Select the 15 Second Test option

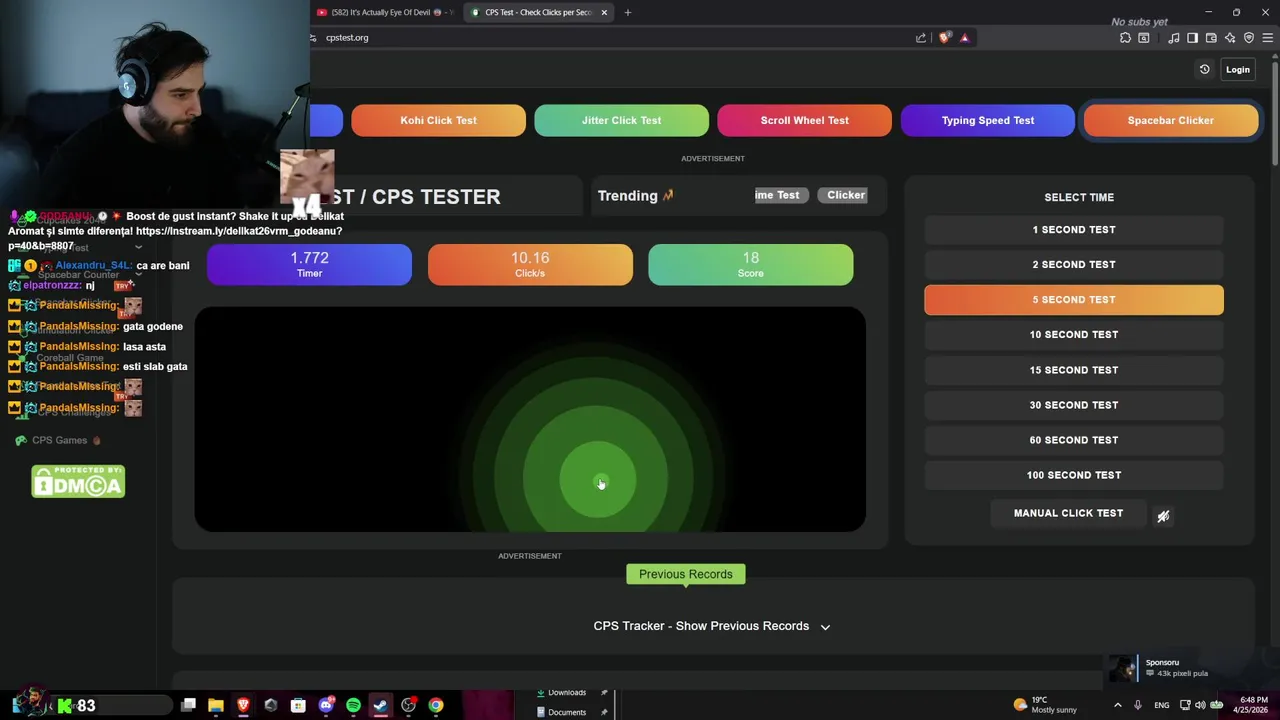tap(1073, 370)
